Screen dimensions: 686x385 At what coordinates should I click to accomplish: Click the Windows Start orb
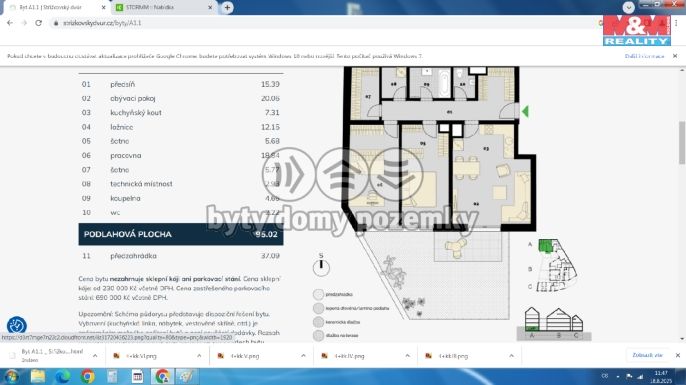click(11, 376)
